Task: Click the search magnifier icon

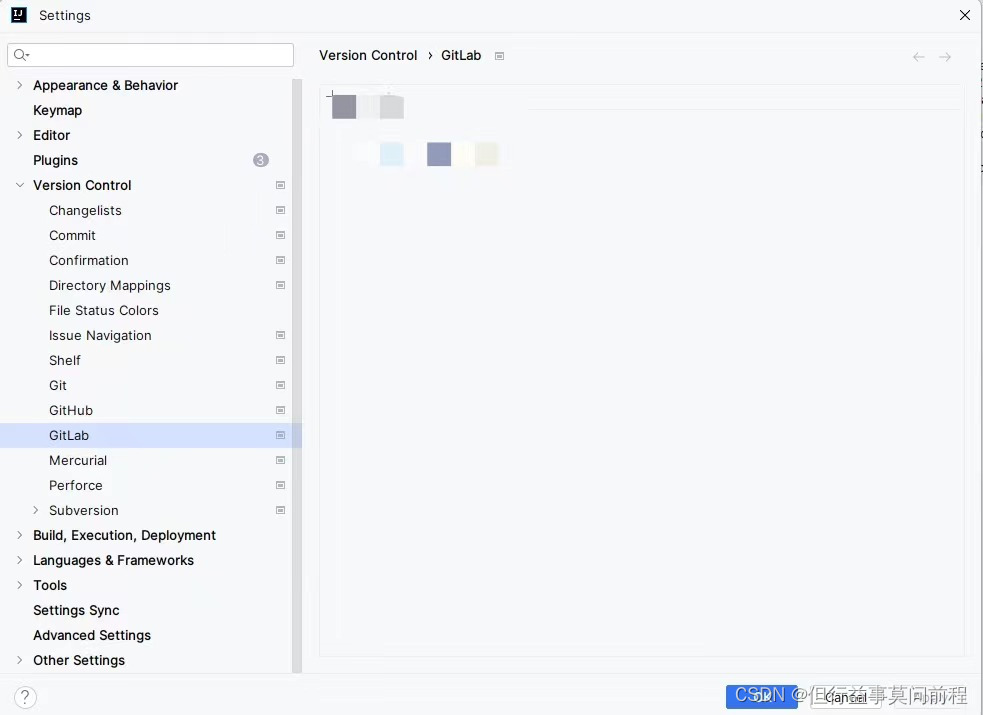Action: 21,55
